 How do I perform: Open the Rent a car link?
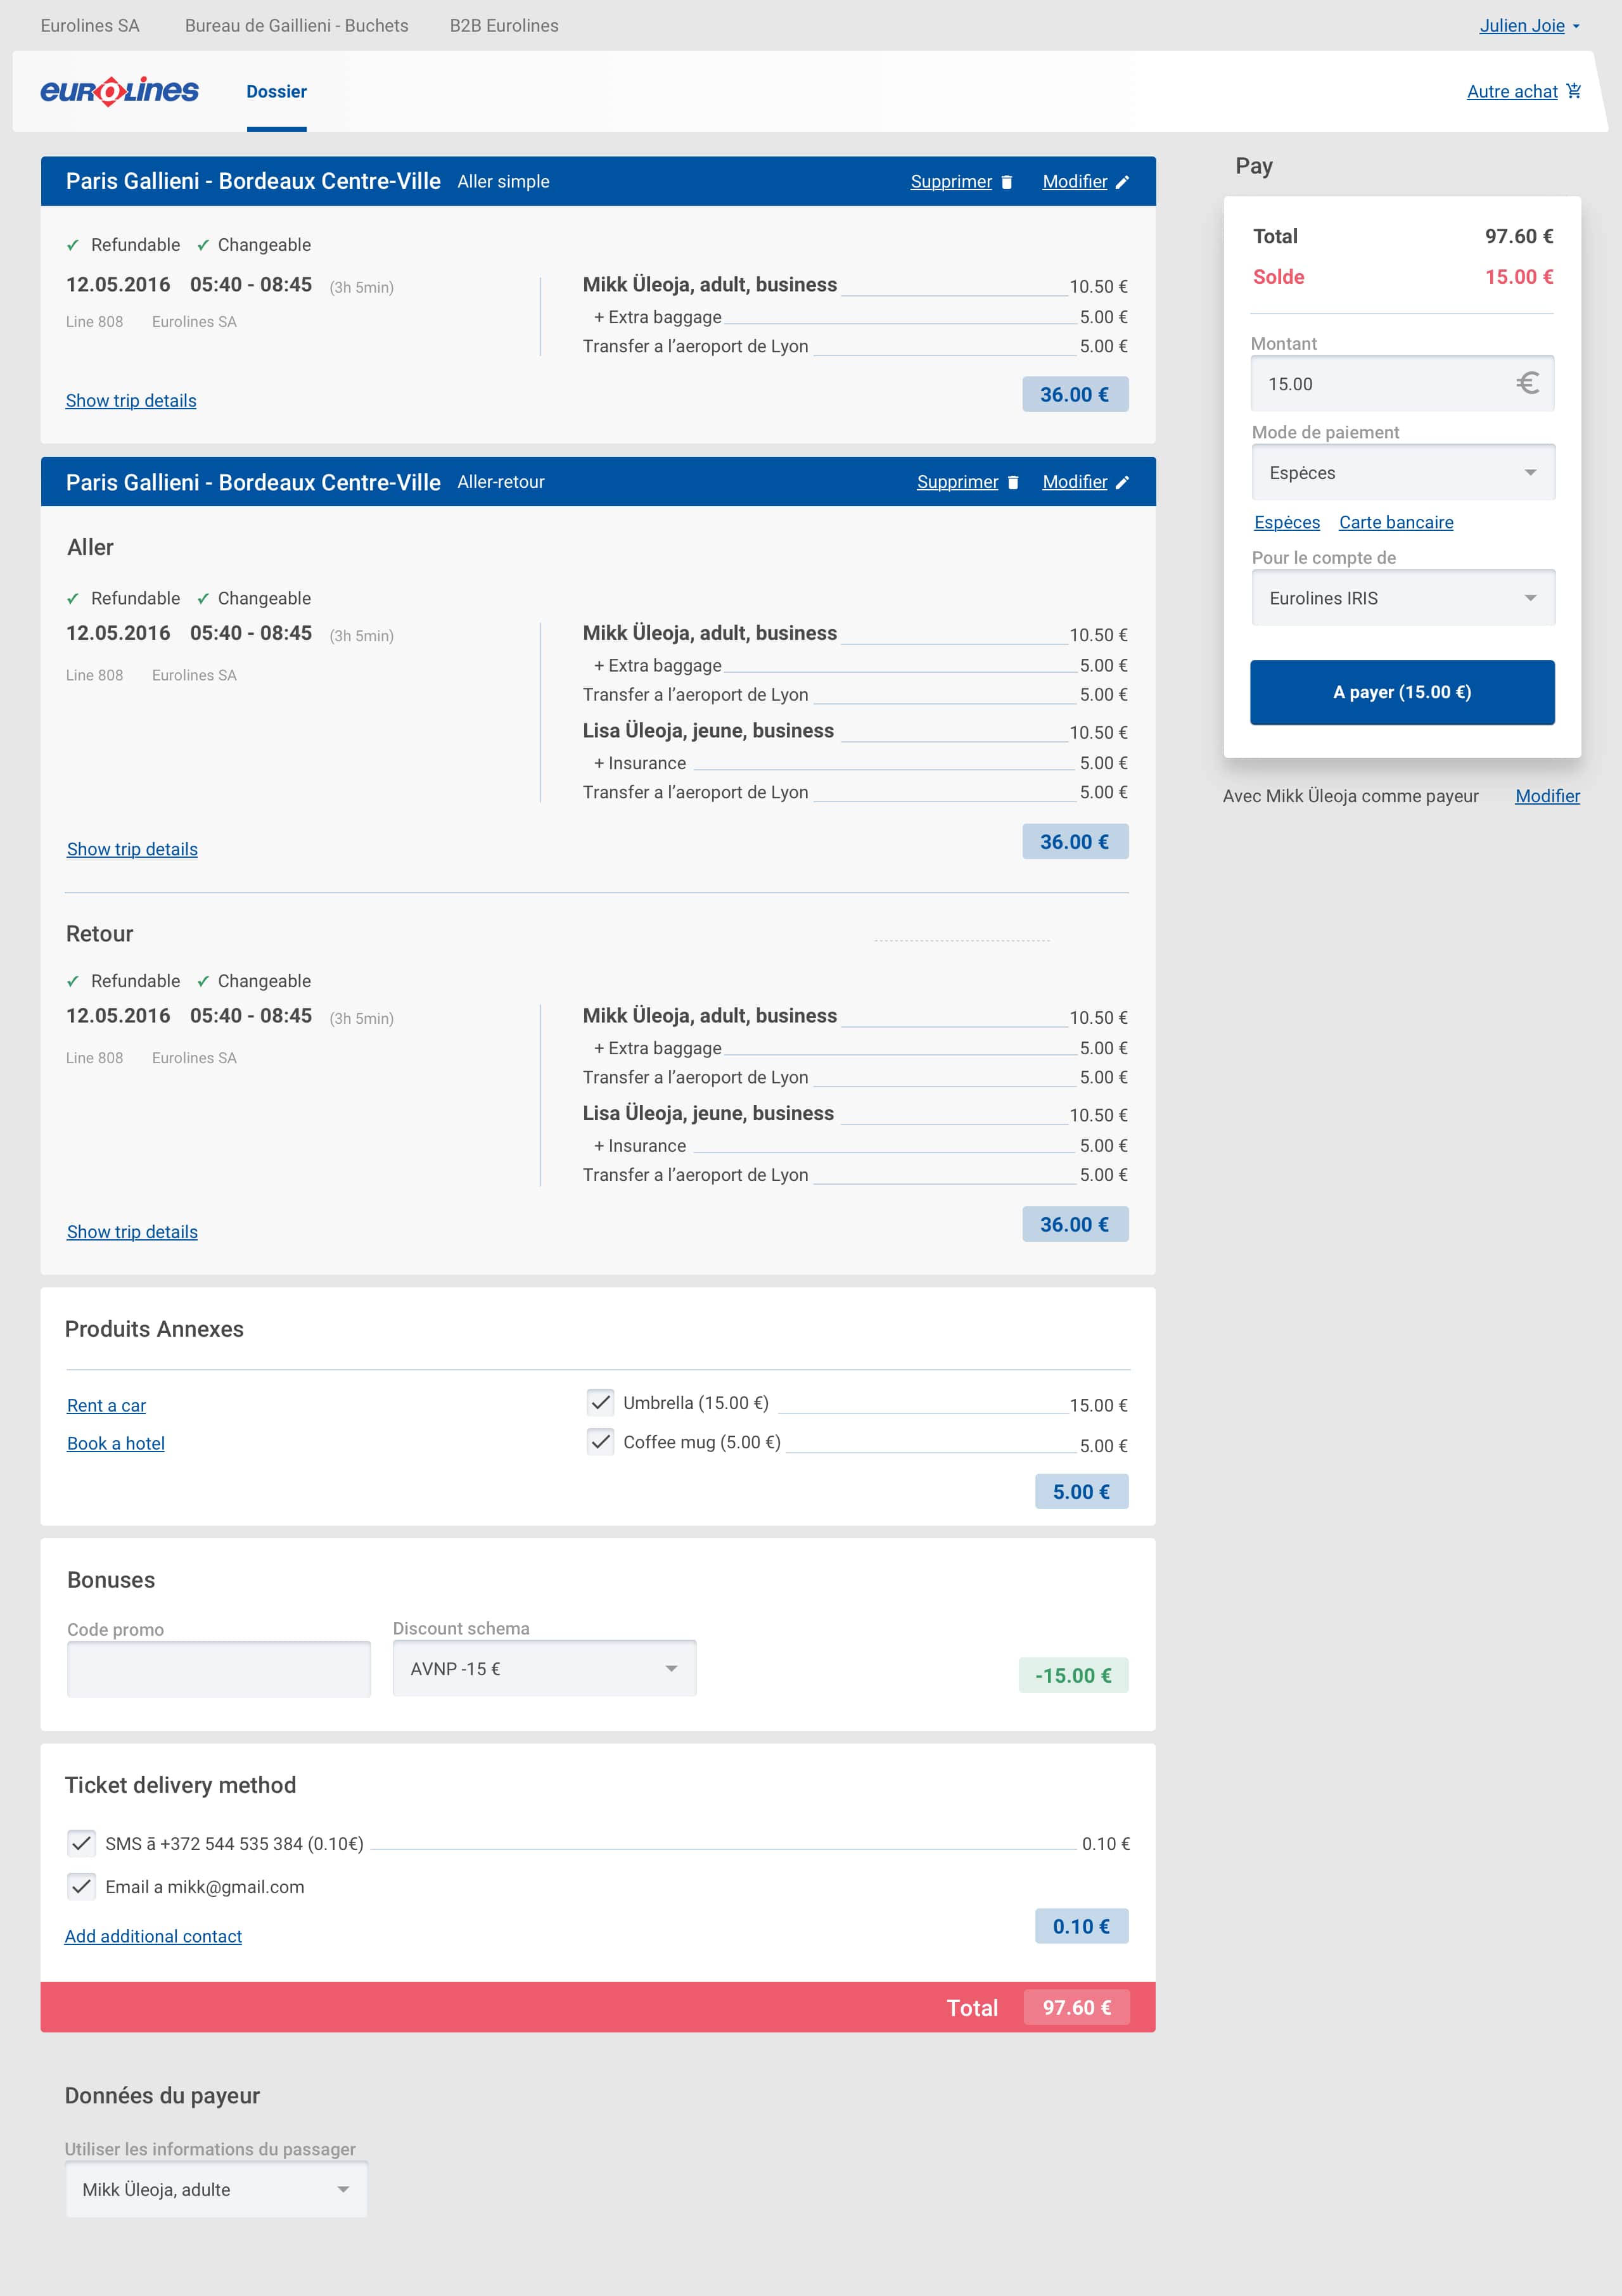(106, 1405)
